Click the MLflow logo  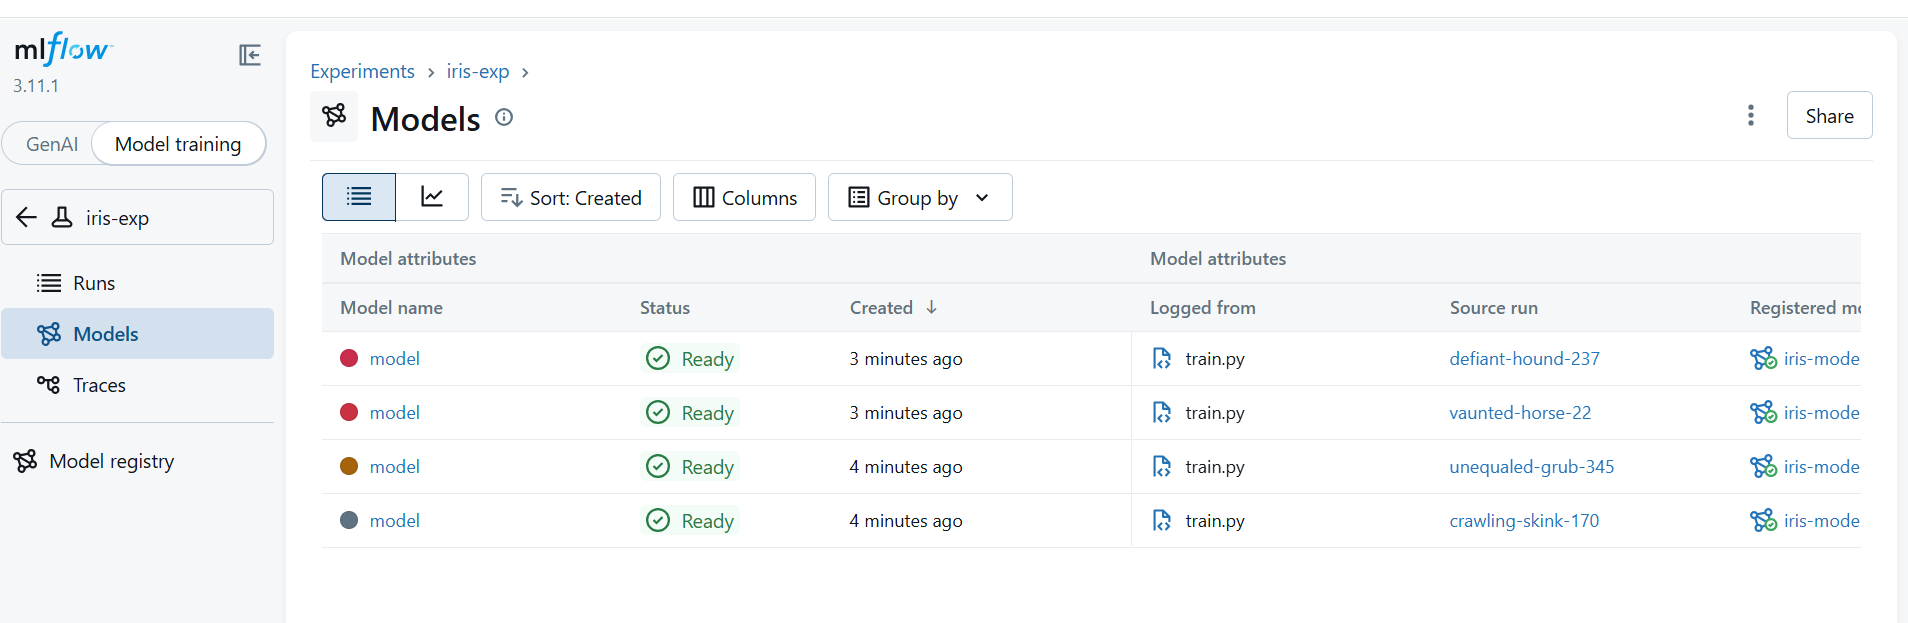(63, 49)
